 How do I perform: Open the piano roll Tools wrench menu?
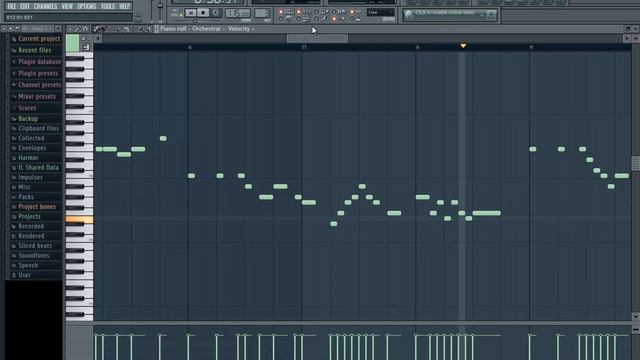tap(77, 29)
